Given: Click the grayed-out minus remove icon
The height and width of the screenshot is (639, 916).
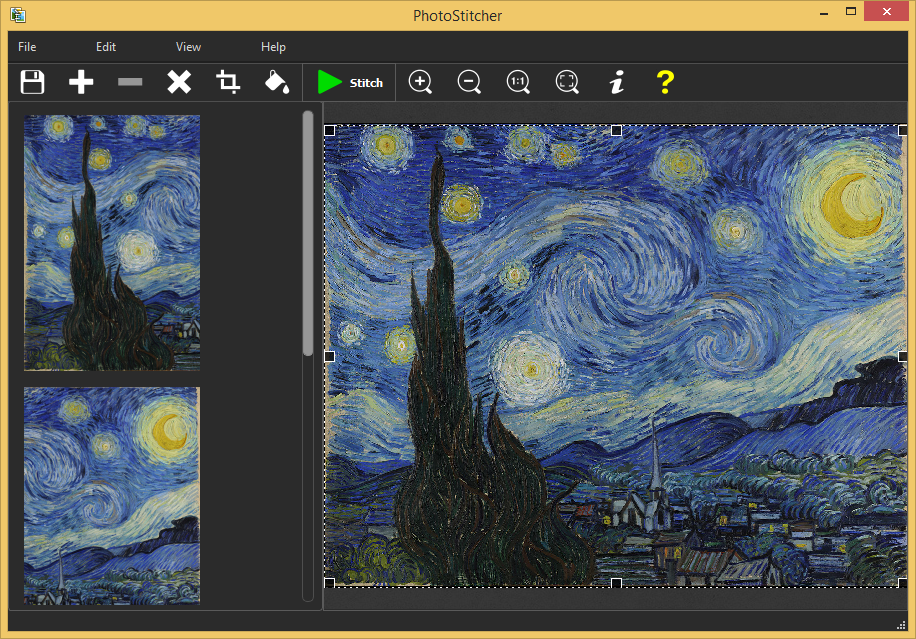Looking at the screenshot, I should (x=130, y=82).
